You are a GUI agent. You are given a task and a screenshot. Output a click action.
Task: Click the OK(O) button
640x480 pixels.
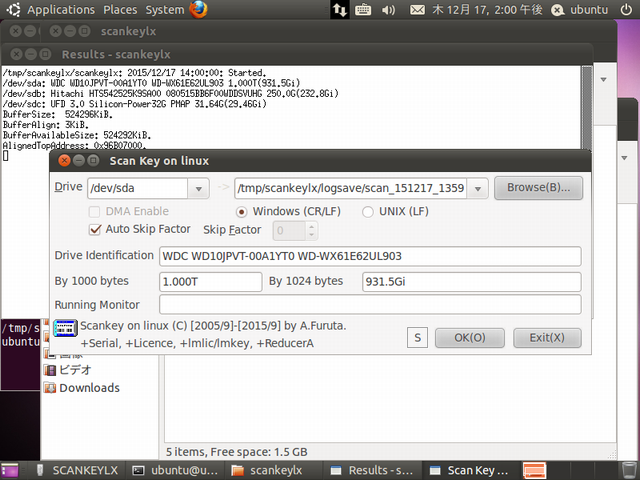[470, 338]
